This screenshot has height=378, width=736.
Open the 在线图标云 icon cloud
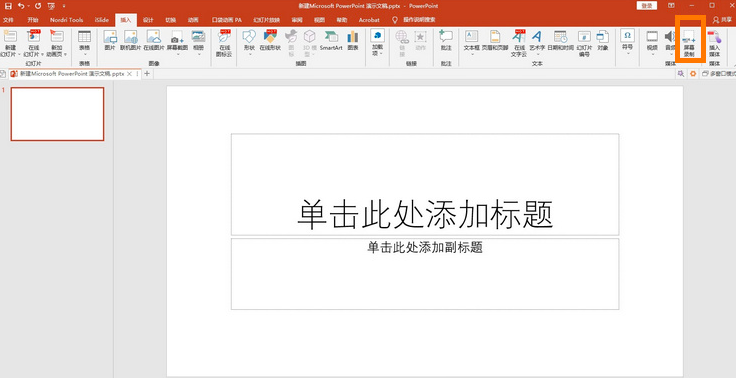point(225,43)
